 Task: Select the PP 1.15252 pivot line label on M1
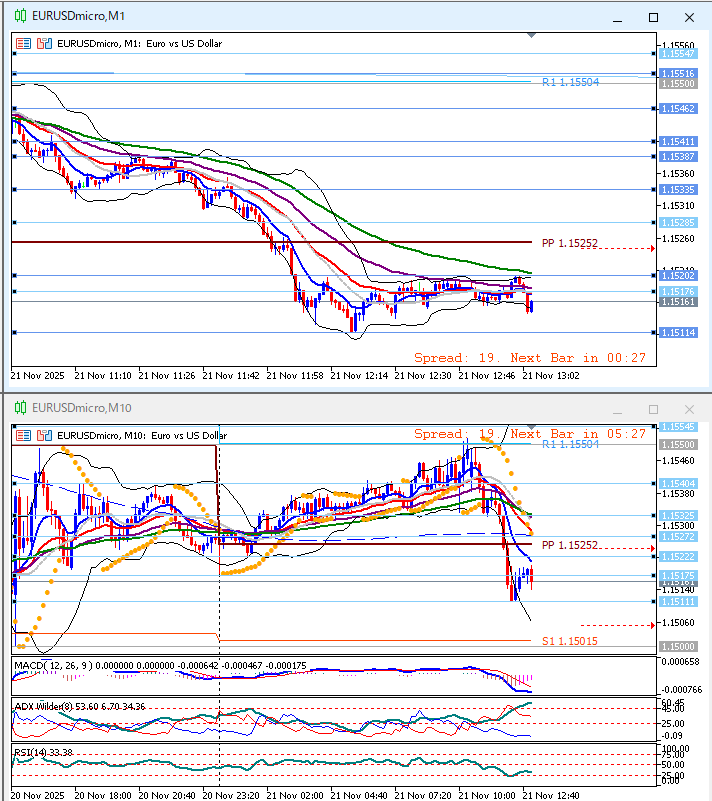pyautogui.click(x=569, y=243)
